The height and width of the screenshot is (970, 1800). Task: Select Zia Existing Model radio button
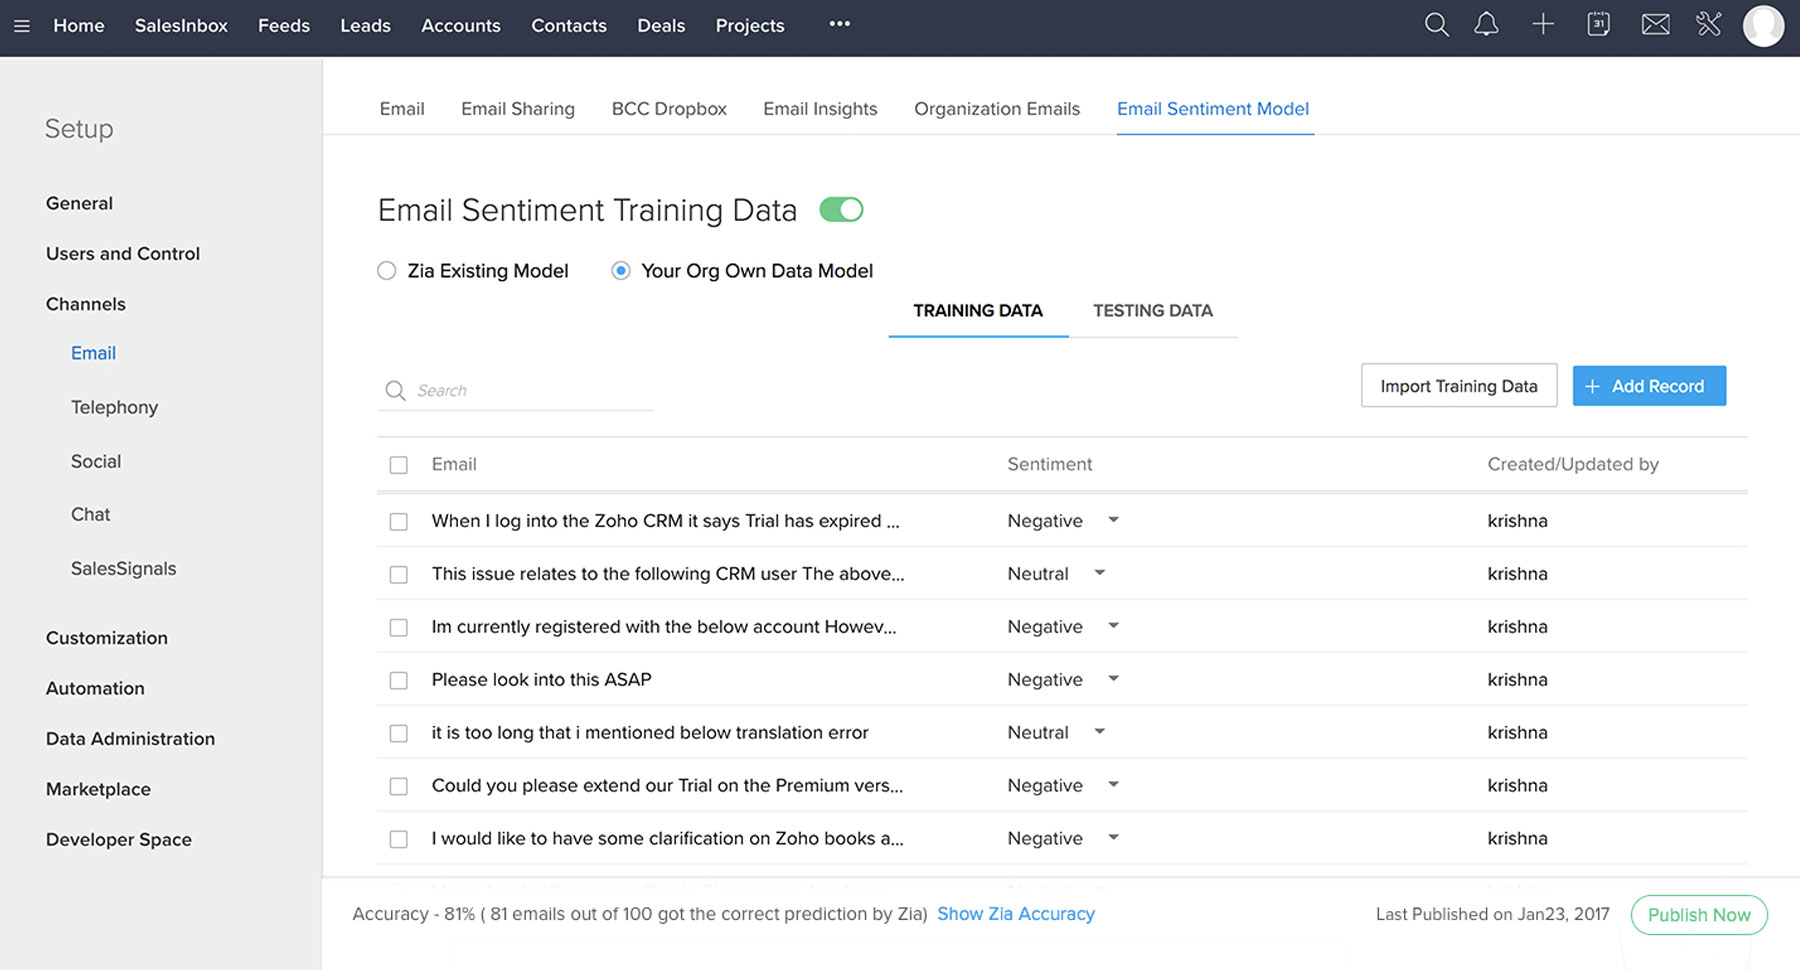(x=387, y=271)
